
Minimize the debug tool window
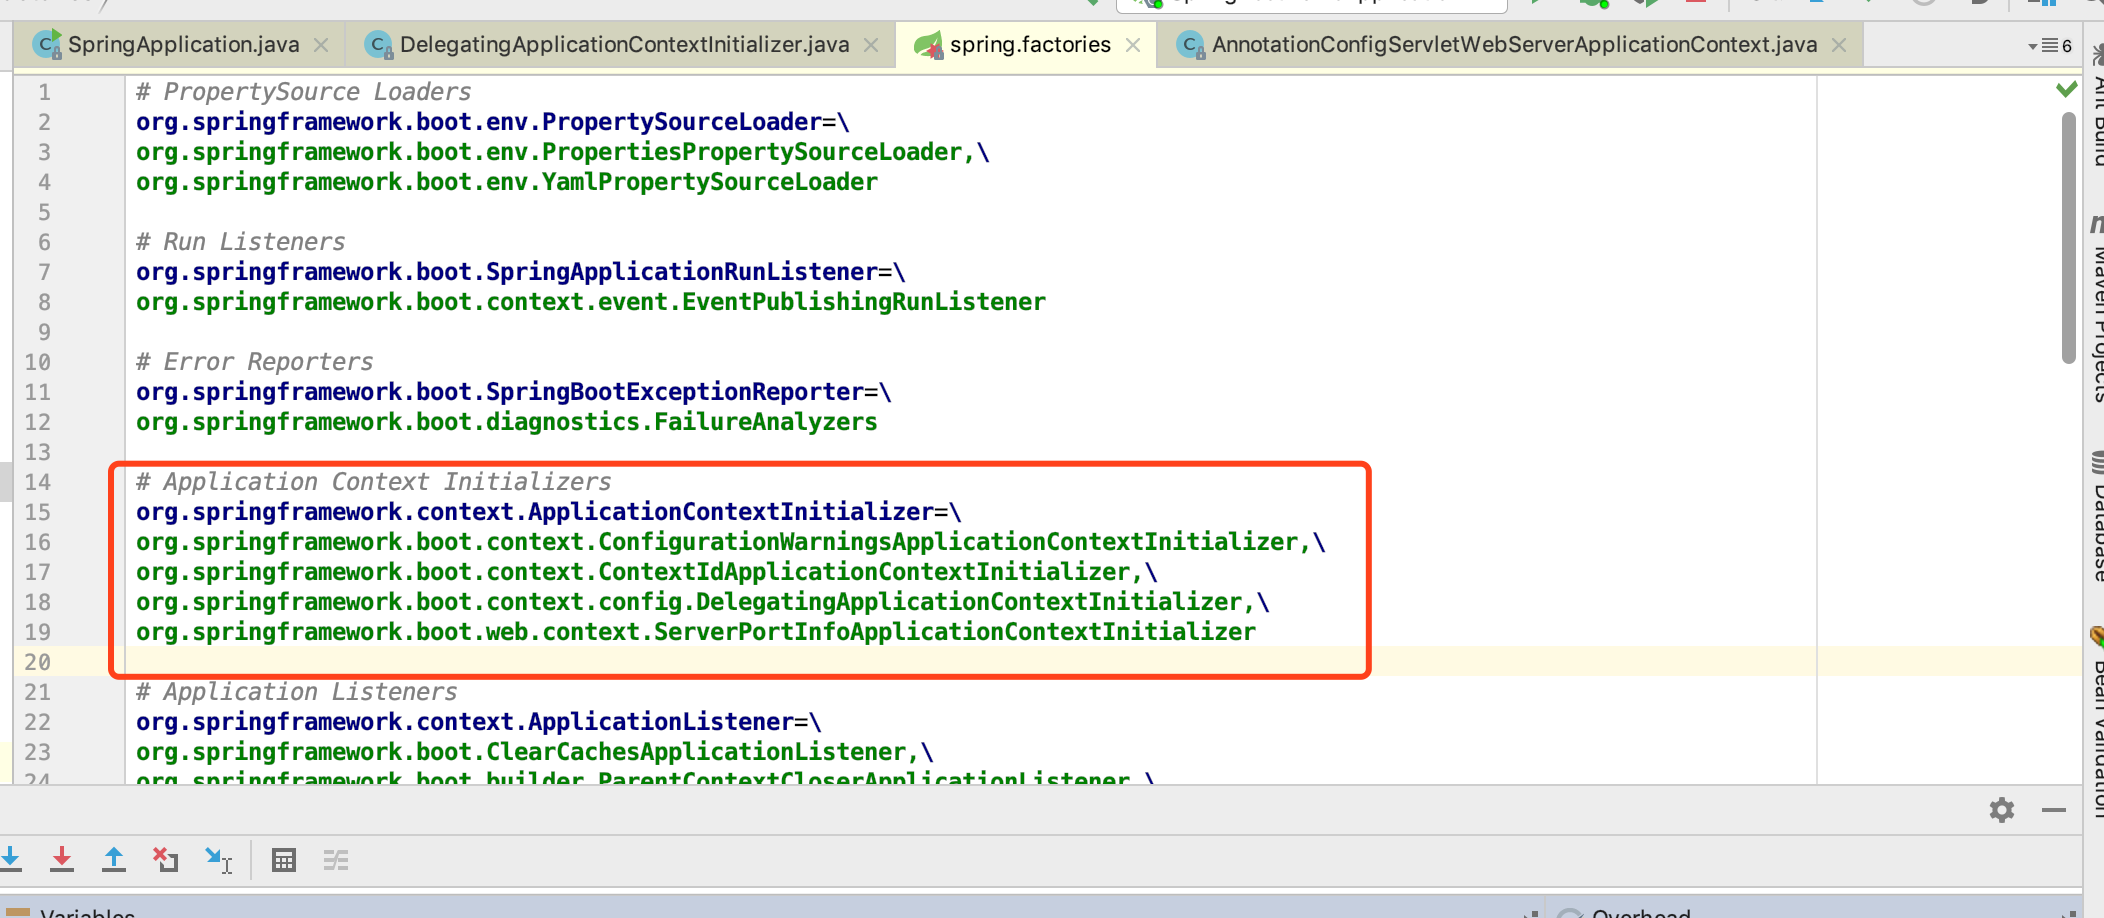pyautogui.click(x=2053, y=810)
